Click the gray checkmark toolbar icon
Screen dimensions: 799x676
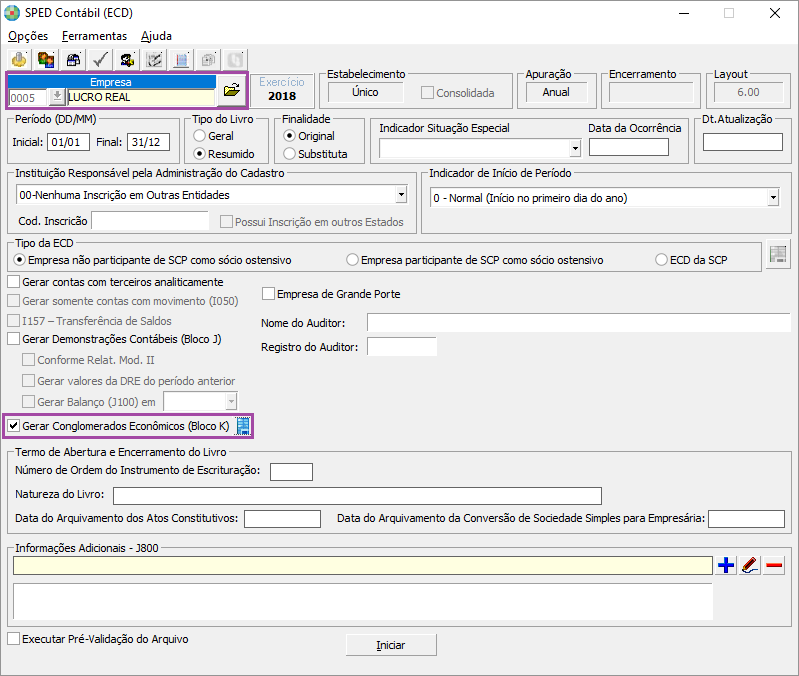100,60
